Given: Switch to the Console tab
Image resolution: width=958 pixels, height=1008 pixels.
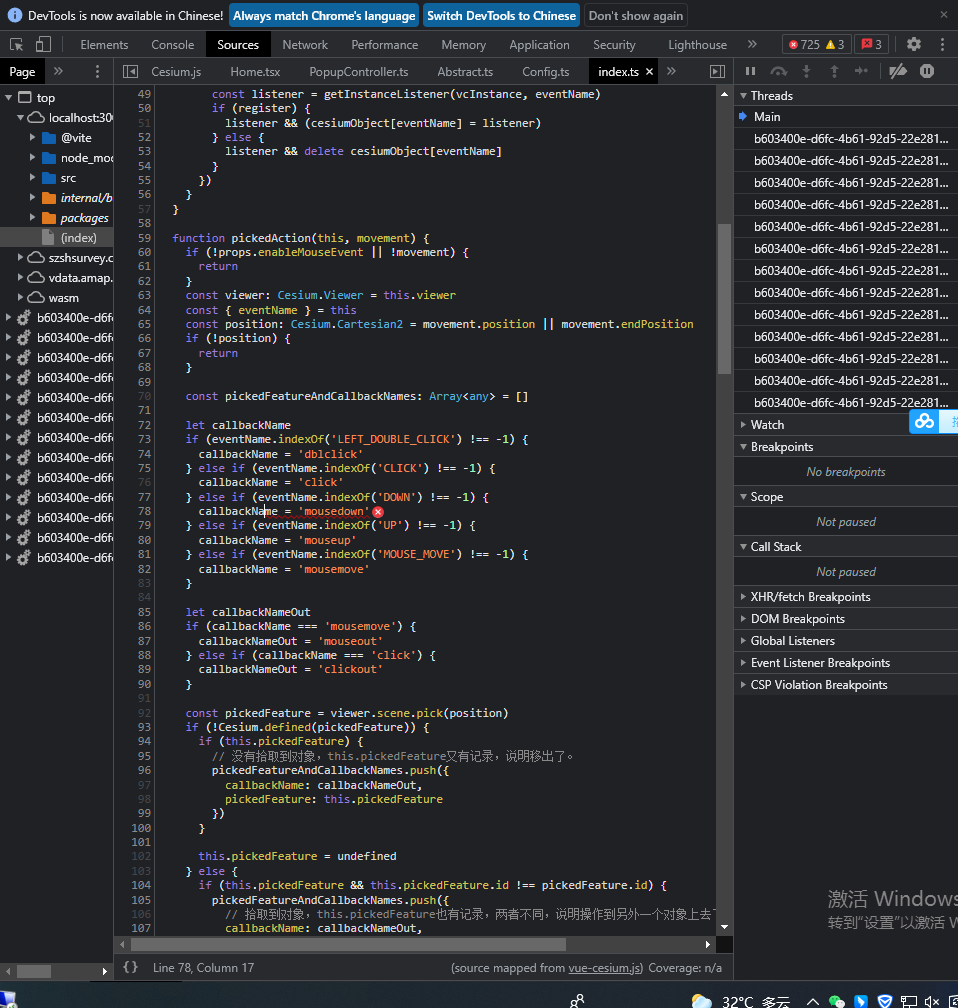Looking at the screenshot, I should tap(172, 44).
